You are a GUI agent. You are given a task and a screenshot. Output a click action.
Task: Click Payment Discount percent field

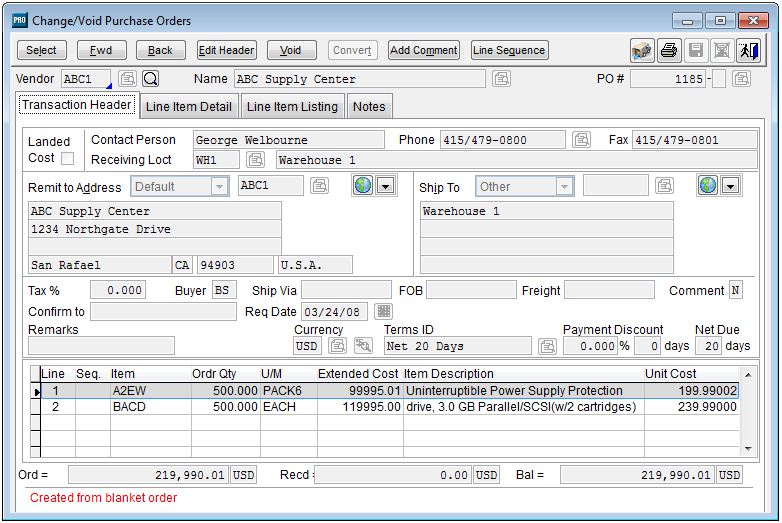click(591, 346)
